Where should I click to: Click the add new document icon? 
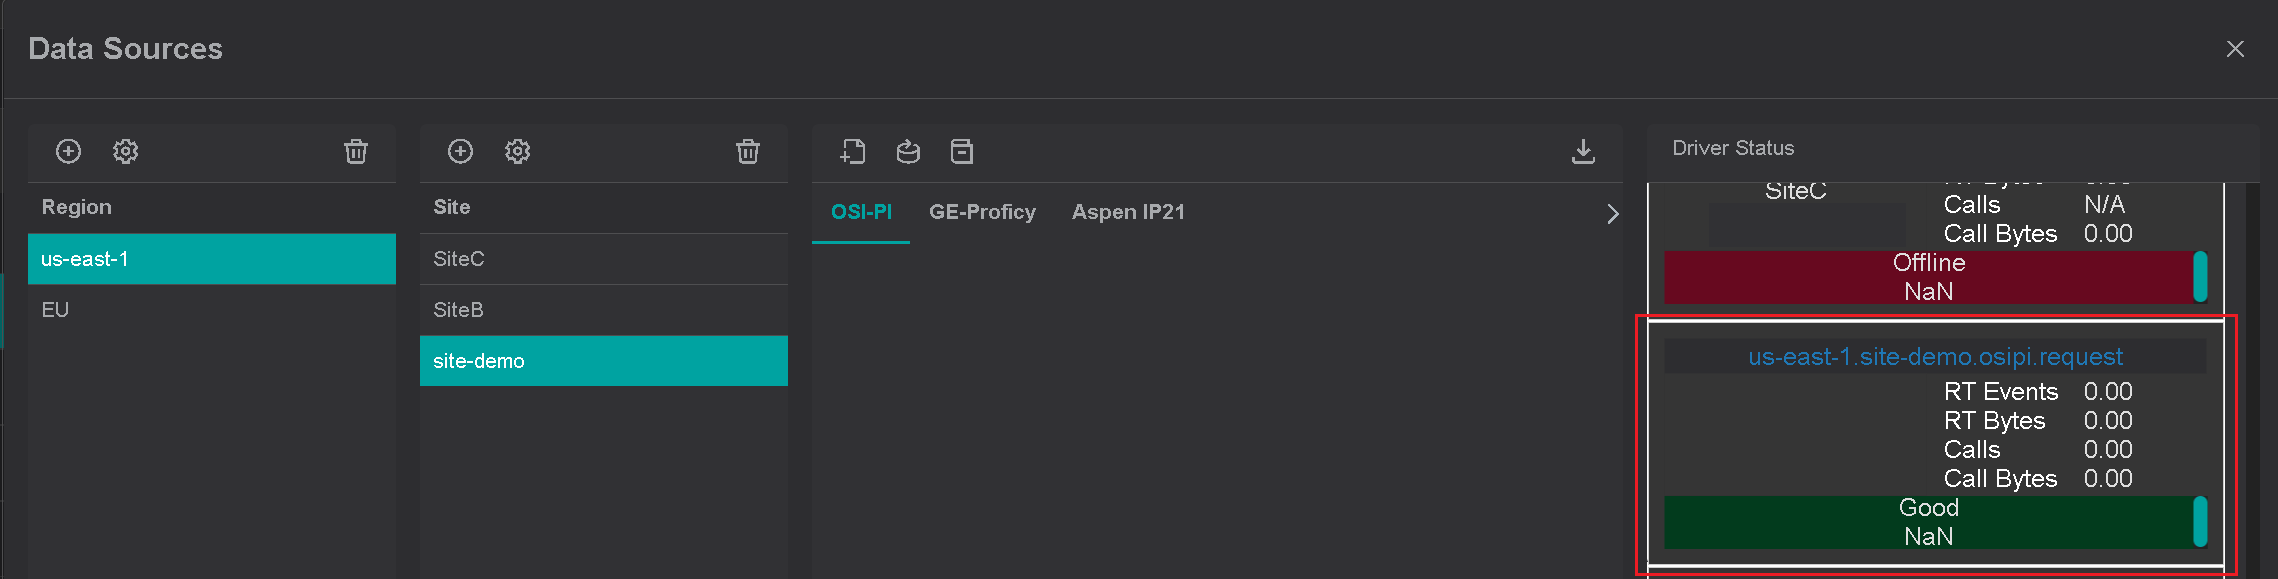pyautogui.click(x=853, y=151)
